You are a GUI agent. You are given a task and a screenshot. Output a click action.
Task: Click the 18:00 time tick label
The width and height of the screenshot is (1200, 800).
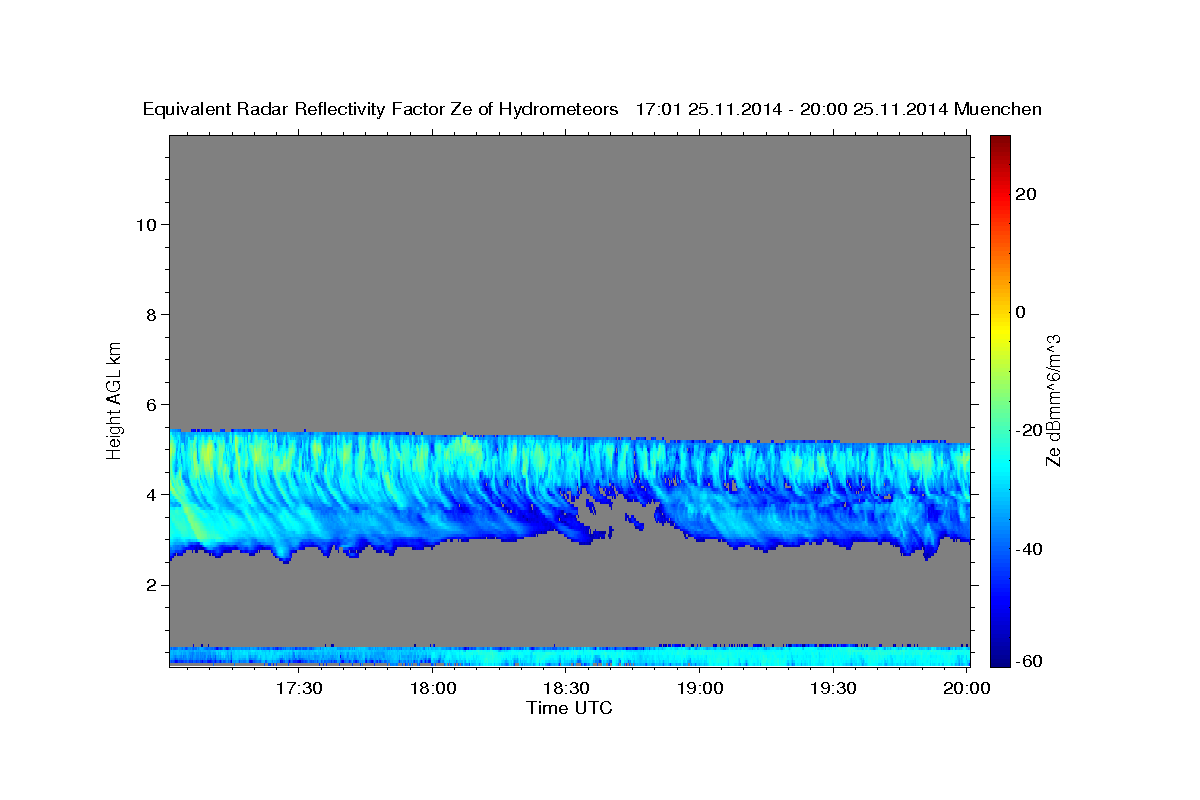pos(433,689)
